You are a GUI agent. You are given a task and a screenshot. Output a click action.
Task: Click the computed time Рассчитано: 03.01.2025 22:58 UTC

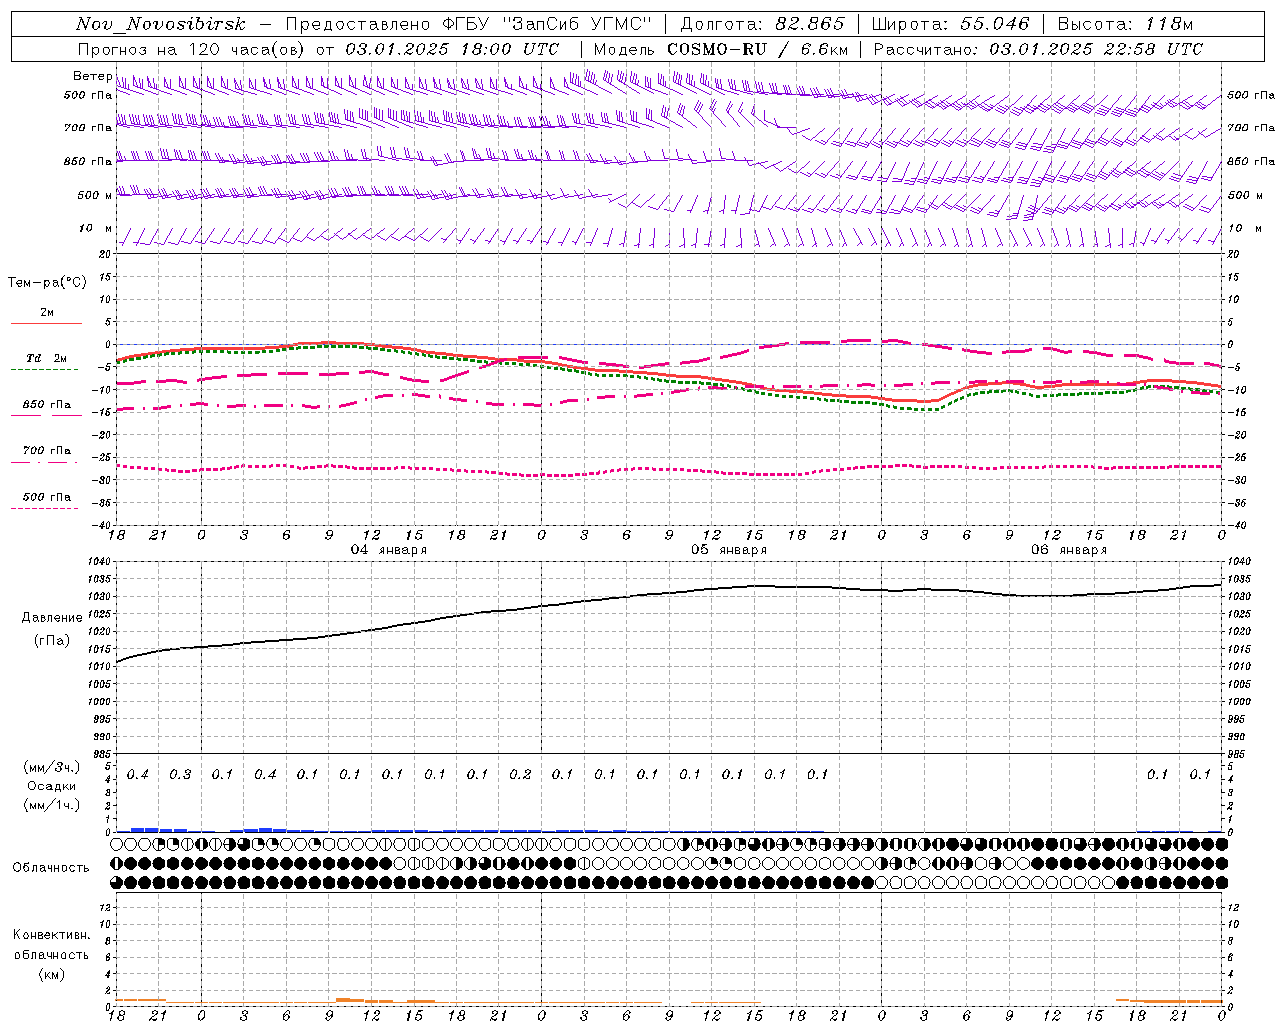coord(1039,49)
